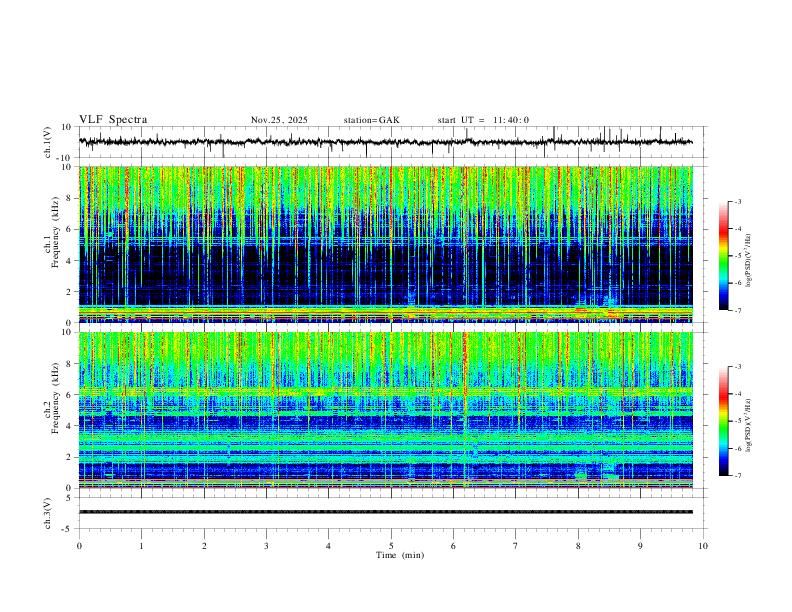Click the time axis tick label "2"
792x612 pixels.
point(204,546)
